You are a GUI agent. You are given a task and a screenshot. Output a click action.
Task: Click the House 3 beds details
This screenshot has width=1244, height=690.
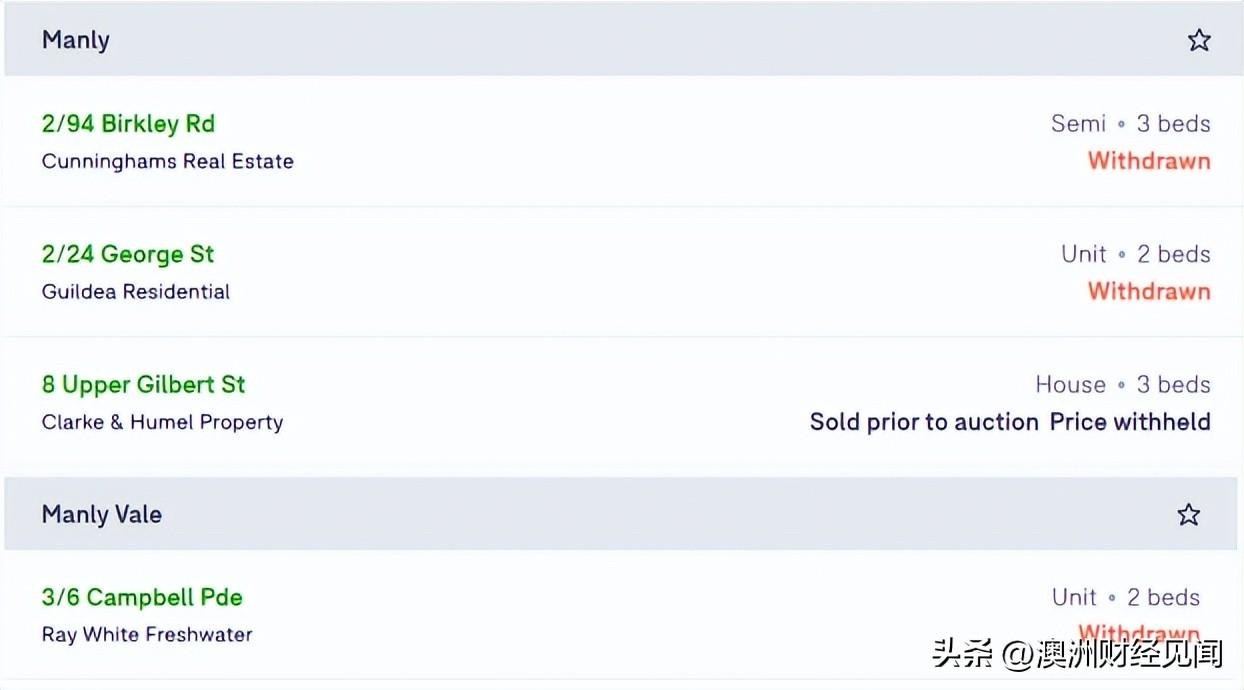coord(1122,385)
